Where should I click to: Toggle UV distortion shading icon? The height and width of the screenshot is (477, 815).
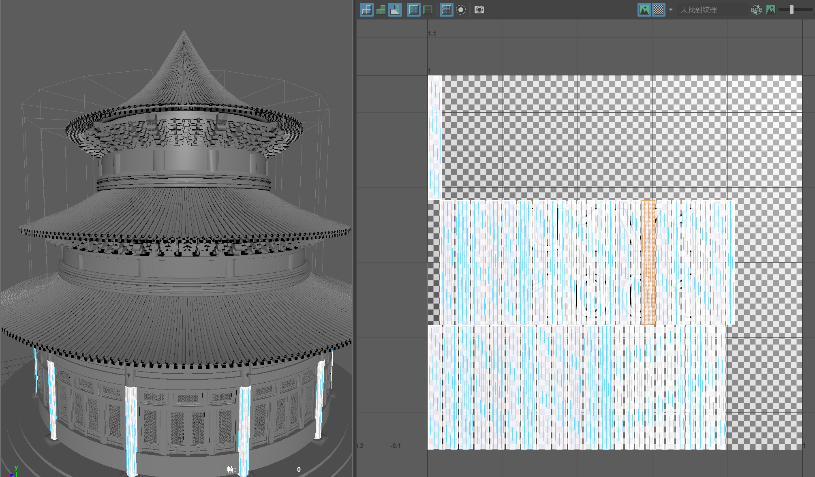(x=395, y=9)
